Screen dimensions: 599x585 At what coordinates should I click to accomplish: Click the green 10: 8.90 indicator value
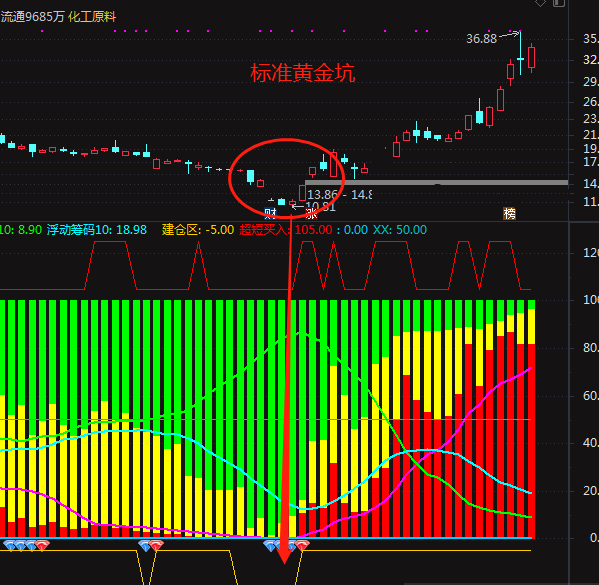coord(21,230)
